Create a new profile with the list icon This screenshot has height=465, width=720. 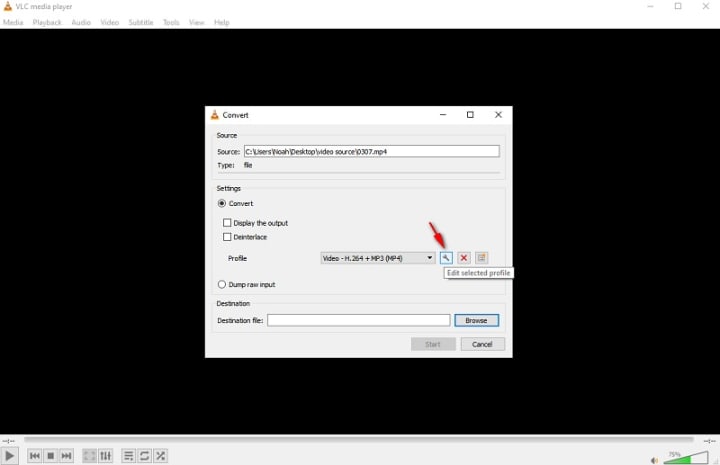(x=481, y=258)
